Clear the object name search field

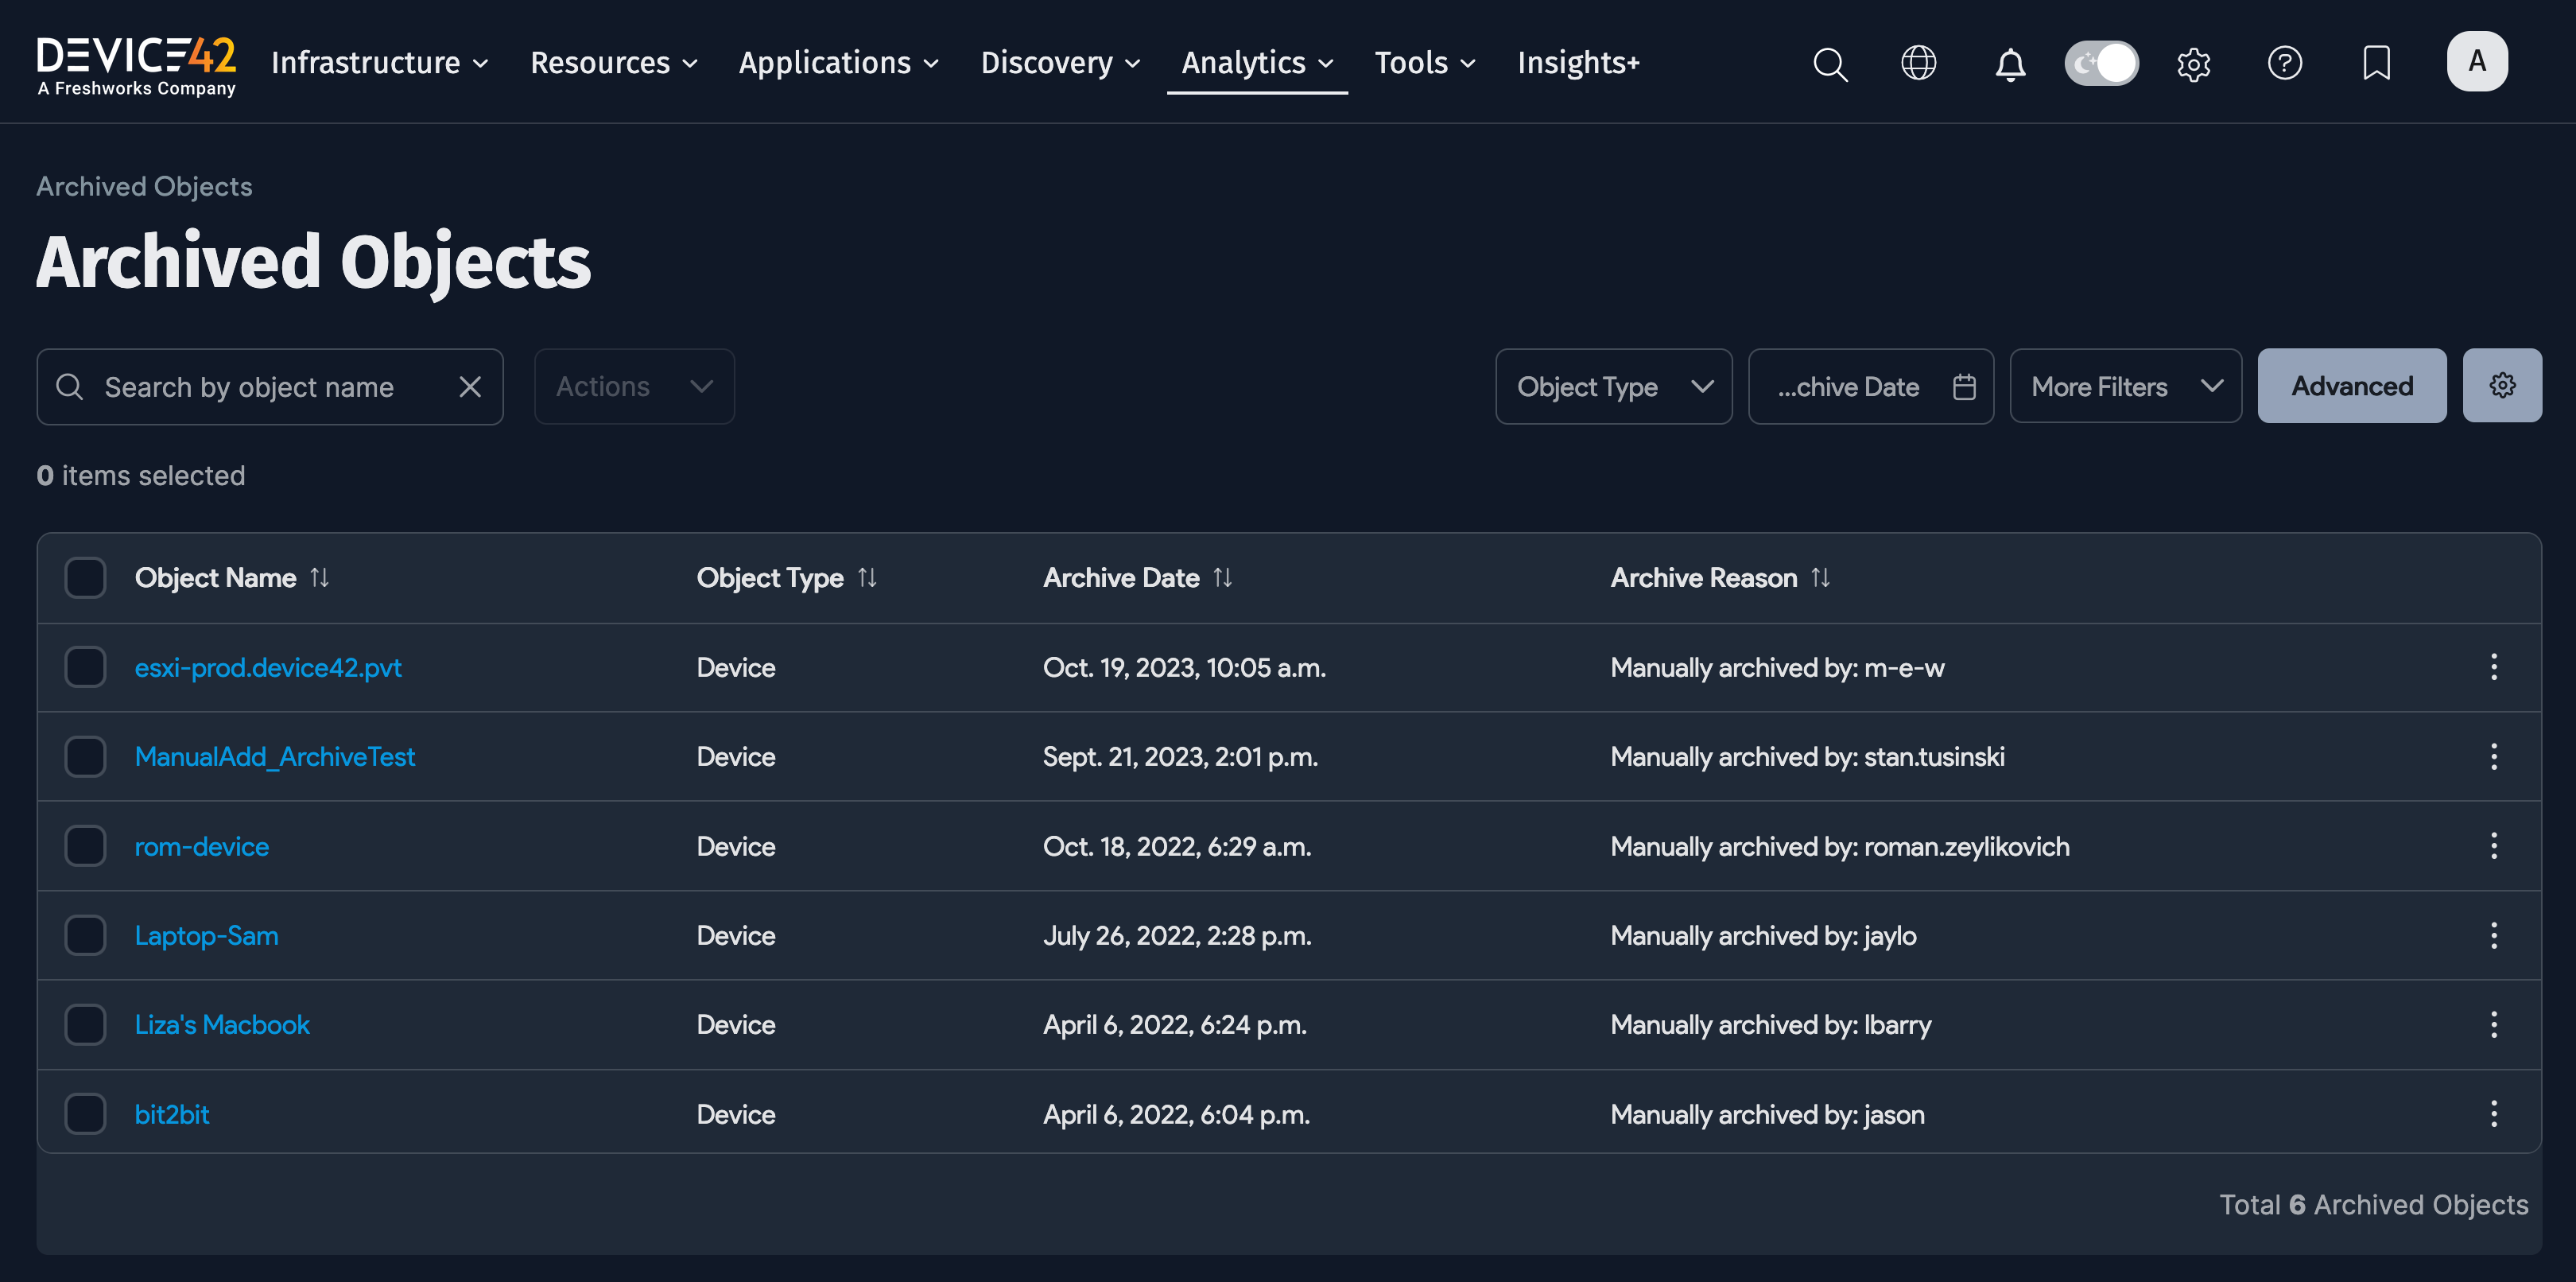point(470,386)
